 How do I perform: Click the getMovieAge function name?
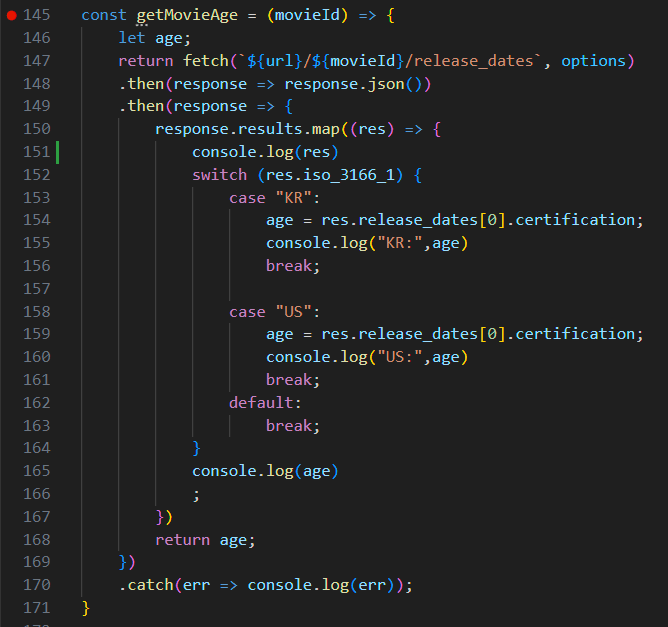[187, 16]
